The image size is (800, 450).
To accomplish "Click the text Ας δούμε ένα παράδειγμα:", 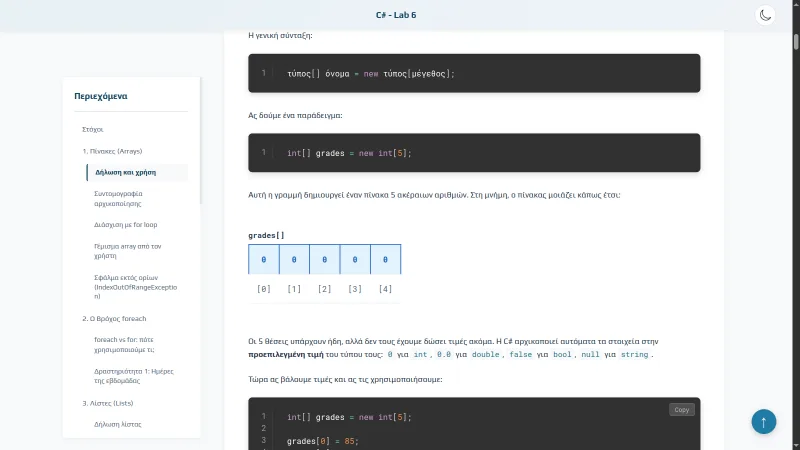I will pyautogui.click(x=295, y=115).
